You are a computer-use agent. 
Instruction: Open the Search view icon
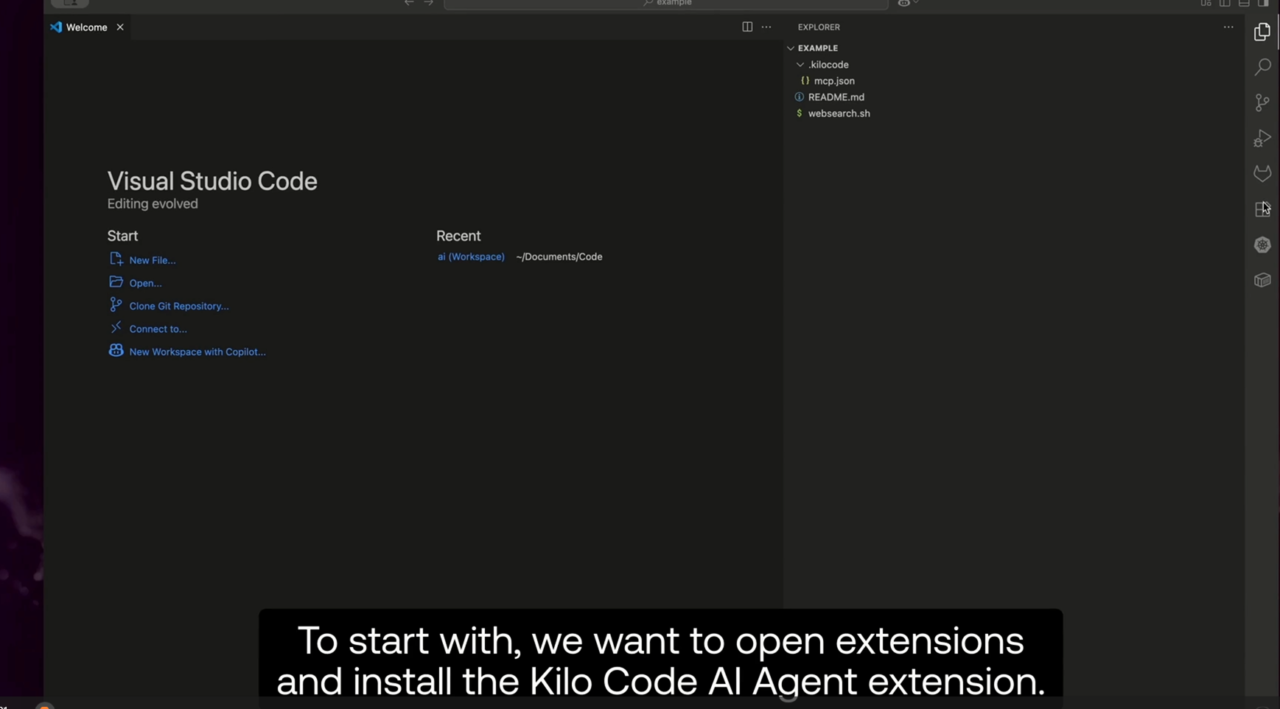(1262, 67)
